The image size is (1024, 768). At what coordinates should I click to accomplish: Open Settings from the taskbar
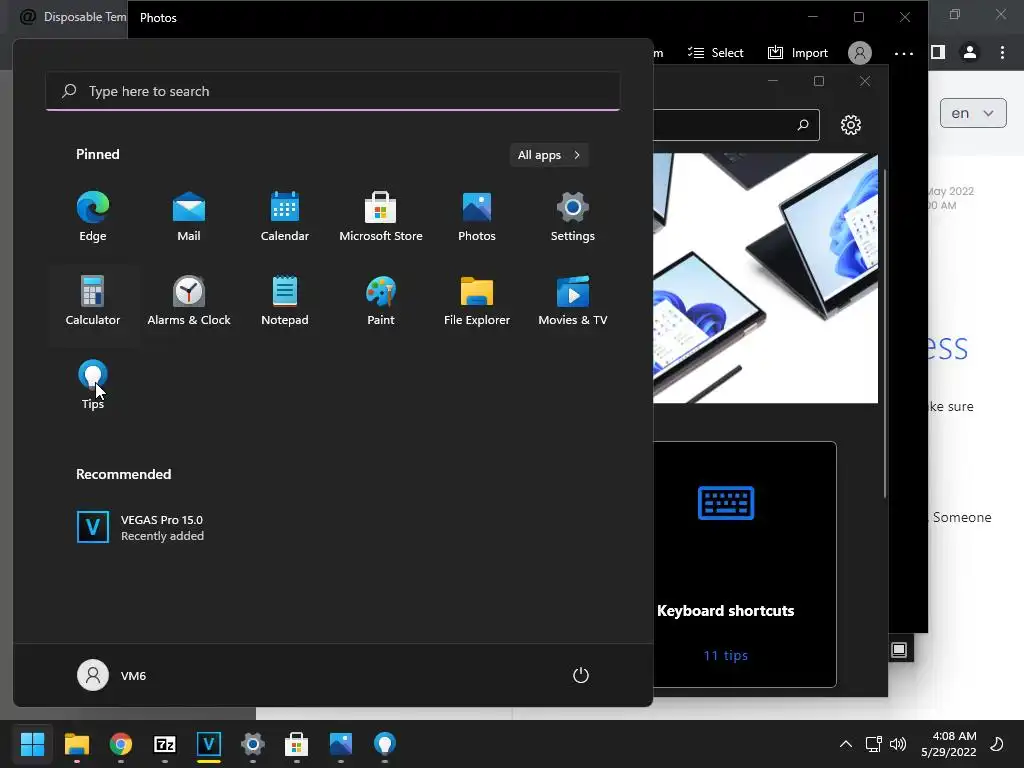coord(253,744)
